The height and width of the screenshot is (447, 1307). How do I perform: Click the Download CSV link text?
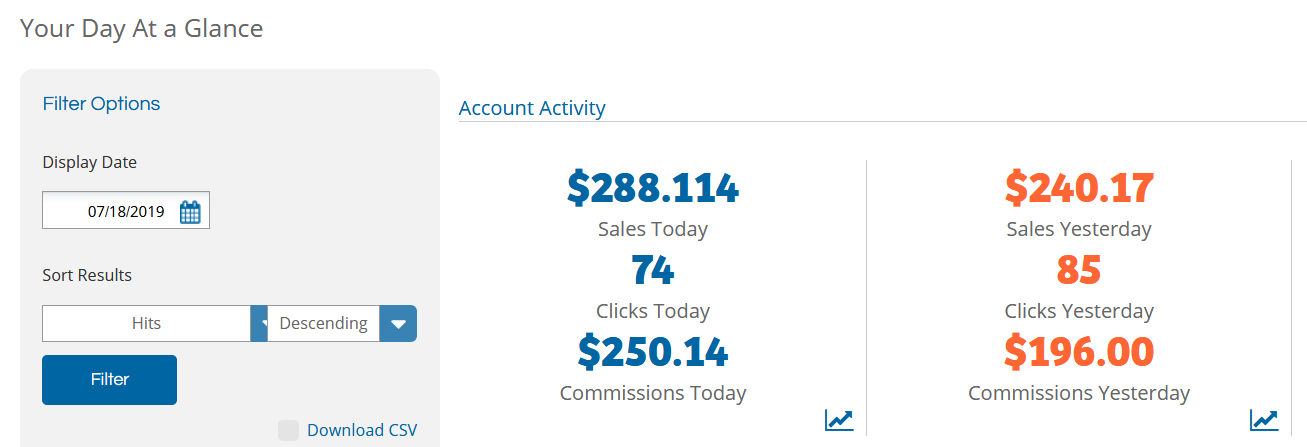click(362, 430)
